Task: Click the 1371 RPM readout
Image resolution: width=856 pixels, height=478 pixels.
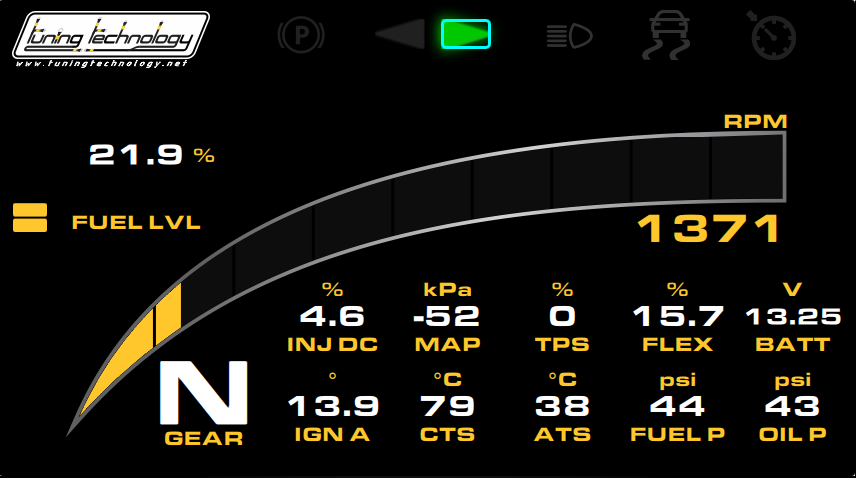Action: point(709,229)
